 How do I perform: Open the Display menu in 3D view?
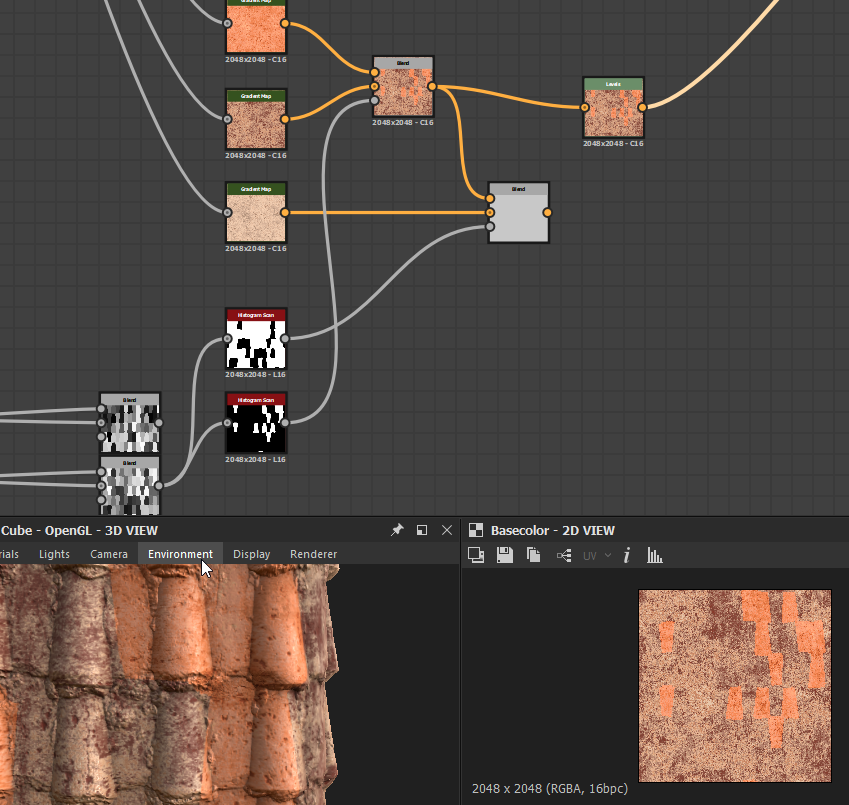pos(251,554)
